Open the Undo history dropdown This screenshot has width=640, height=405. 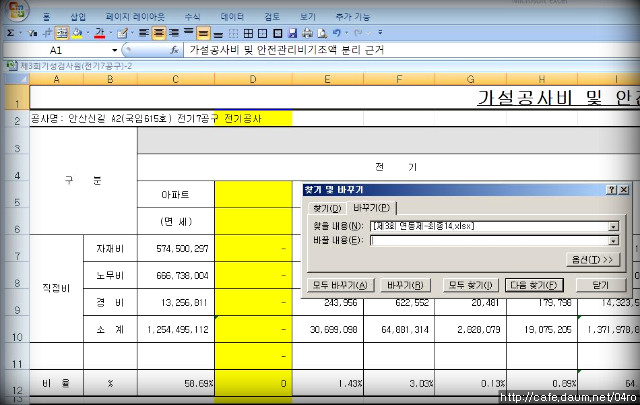click(x=347, y=33)
